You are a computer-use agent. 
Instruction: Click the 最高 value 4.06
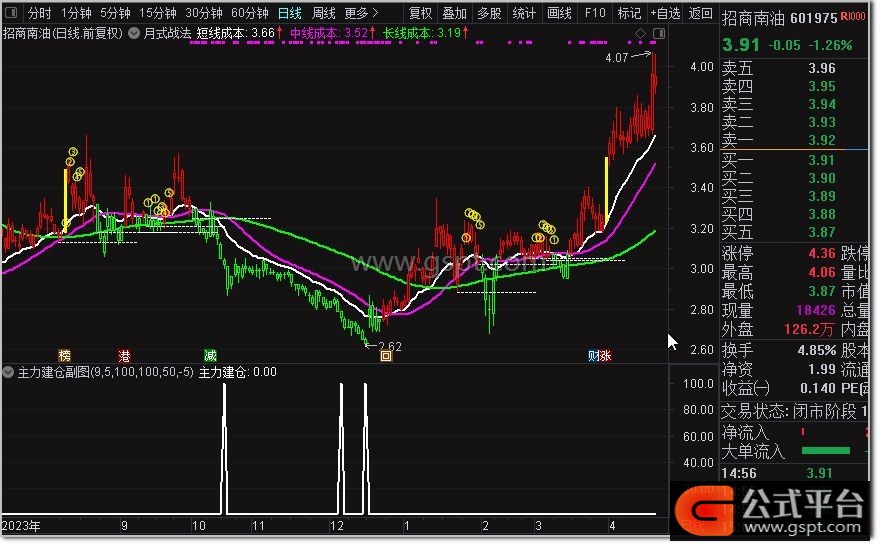click(x=822, y=273)
